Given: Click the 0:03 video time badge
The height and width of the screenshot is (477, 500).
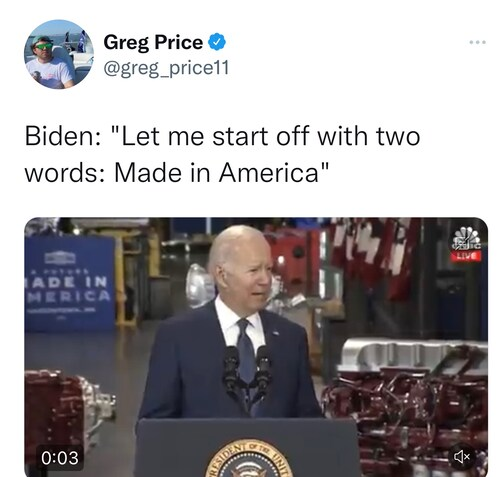Looking at the screenshot, I should pos(60,458).
